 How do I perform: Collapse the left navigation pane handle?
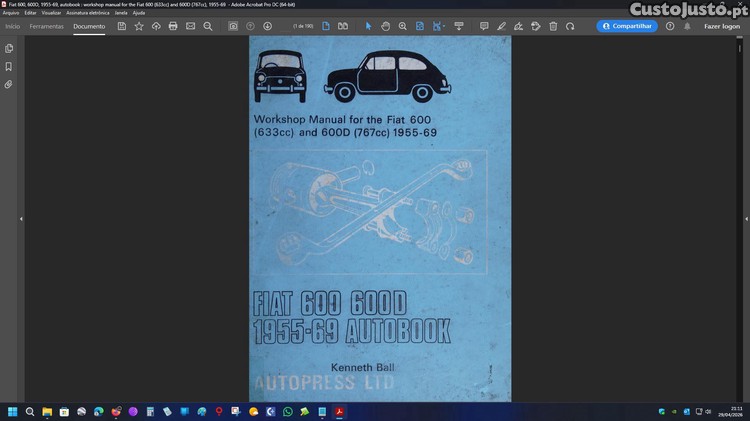point(21,219)
